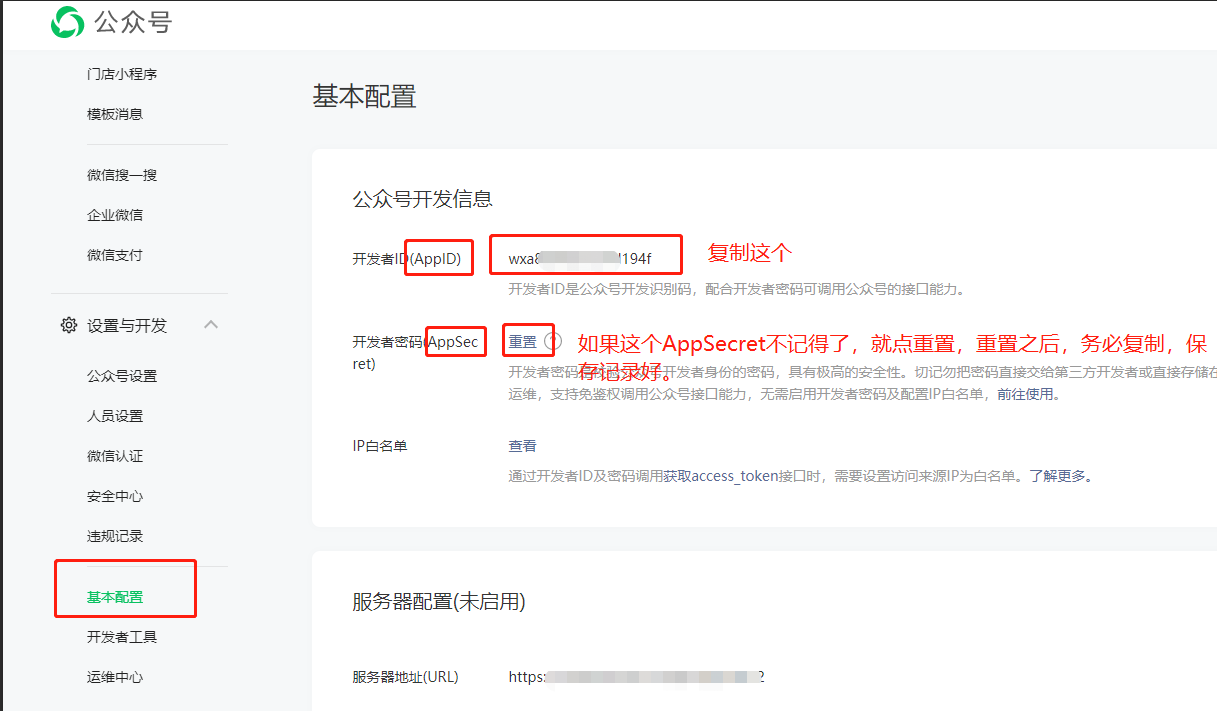
Task: Click the 服务器配置(未启用) section title
Action: 439,602
